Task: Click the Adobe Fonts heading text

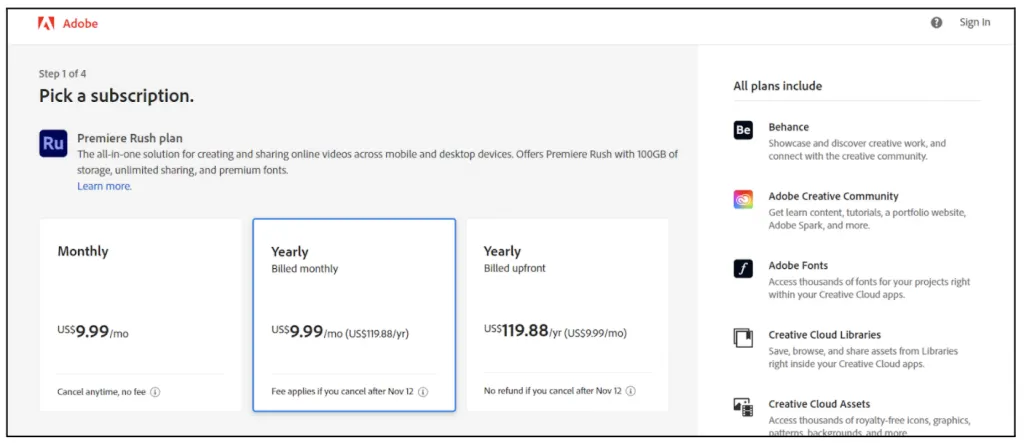Action: [x=798, y=265]
